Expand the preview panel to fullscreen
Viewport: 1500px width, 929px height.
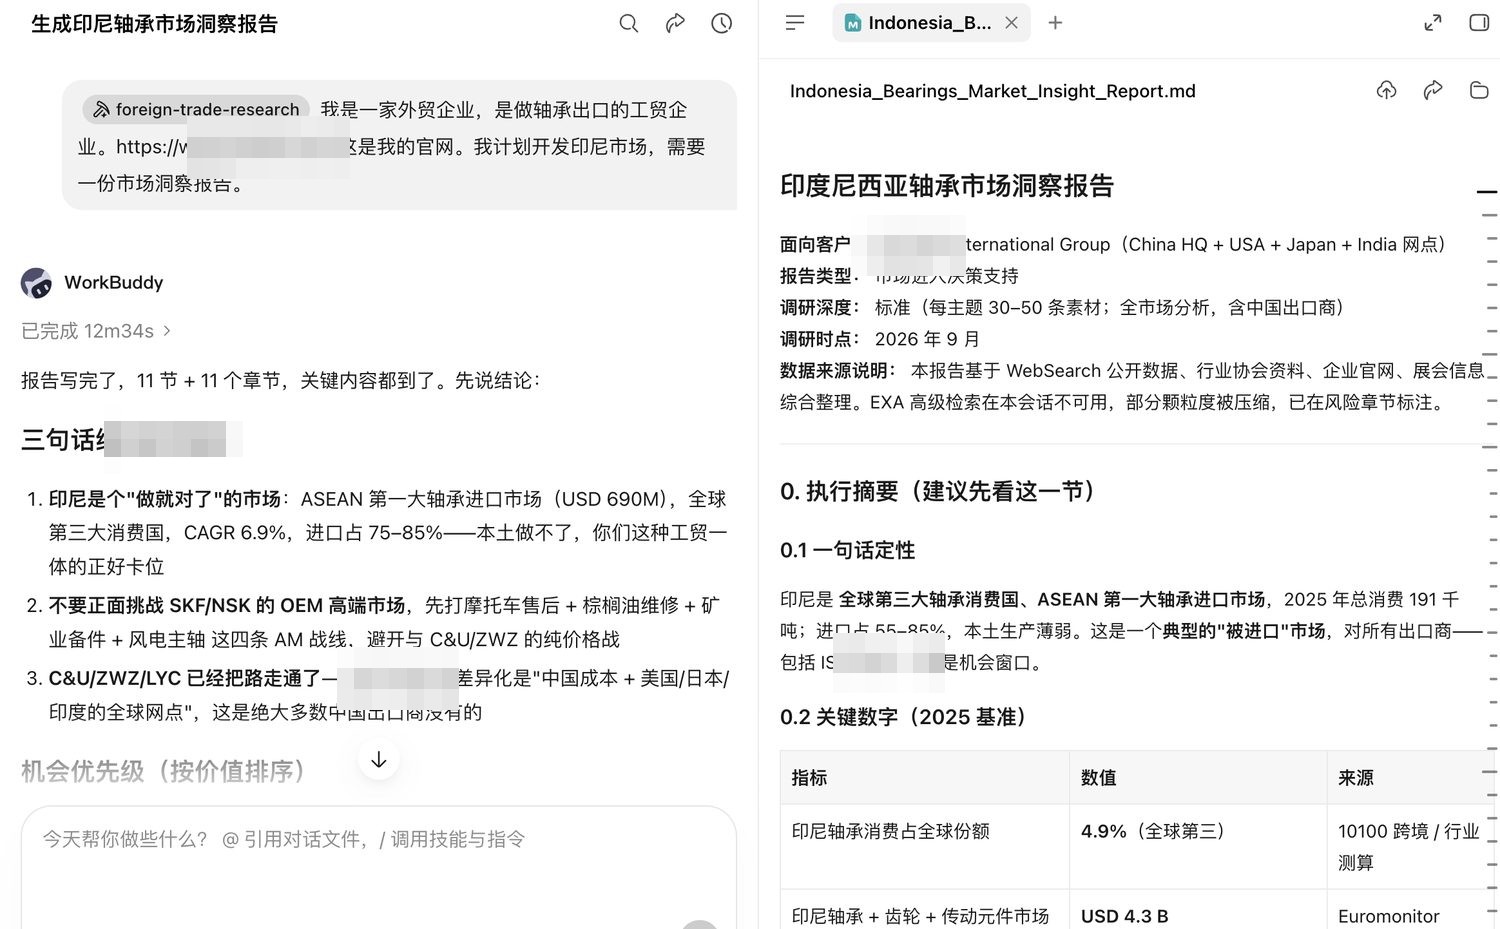click(x=1433, y=23)
